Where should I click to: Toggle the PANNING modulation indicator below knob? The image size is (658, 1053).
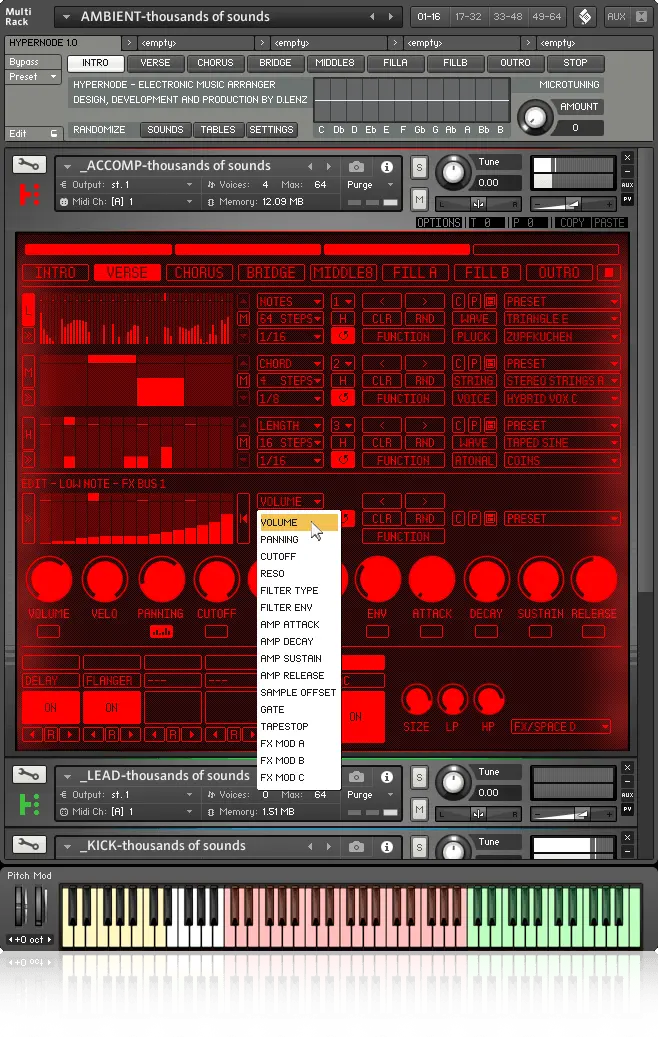(161, 631)
